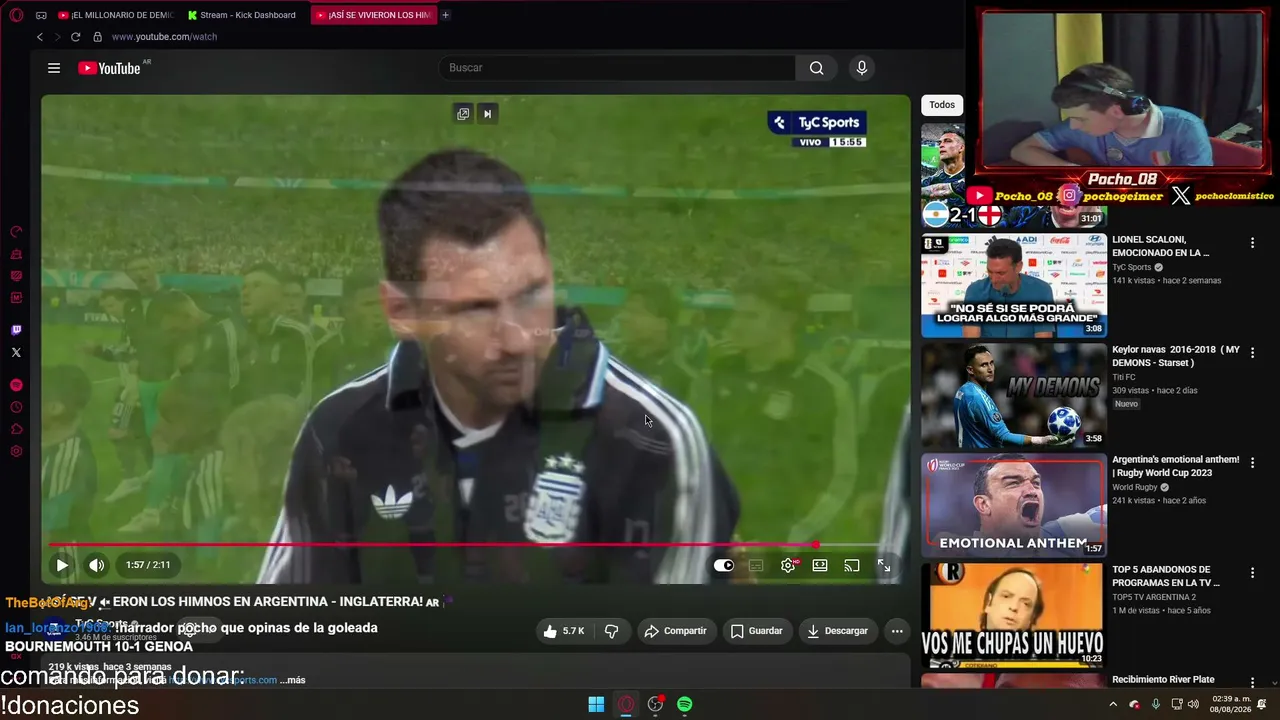The width and height of the screenshot is (1280, 720).
Task: Open Spotify from the taskbar
Action: pyautogui.click(x=685, y=704)
